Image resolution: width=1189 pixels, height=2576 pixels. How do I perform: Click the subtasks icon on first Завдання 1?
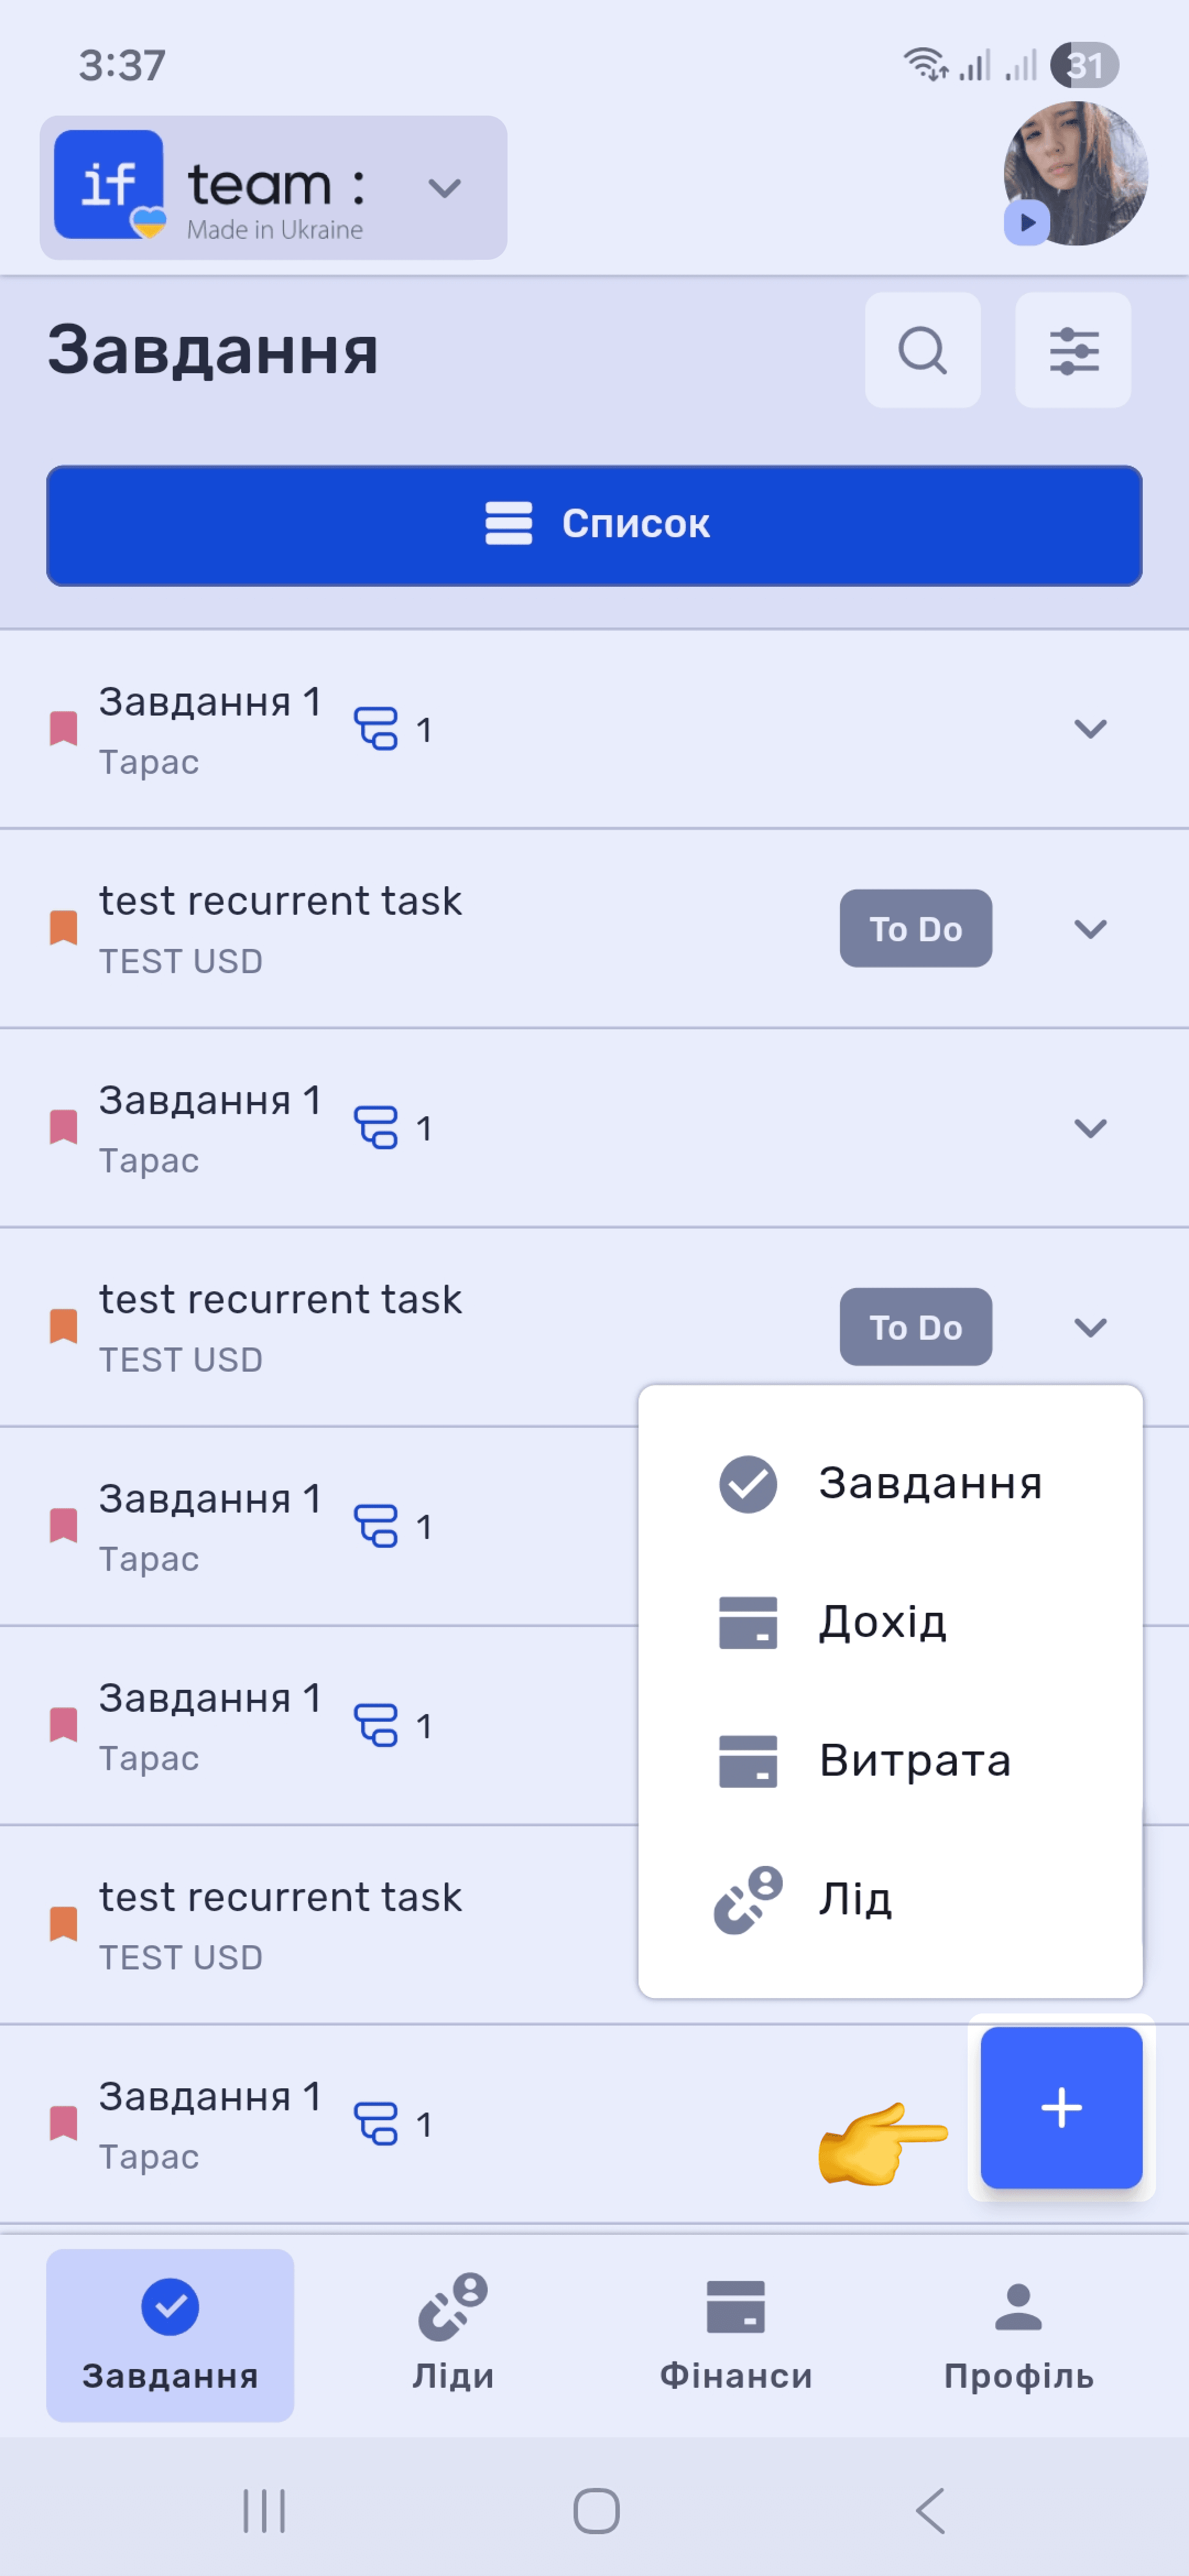point(376,728)
